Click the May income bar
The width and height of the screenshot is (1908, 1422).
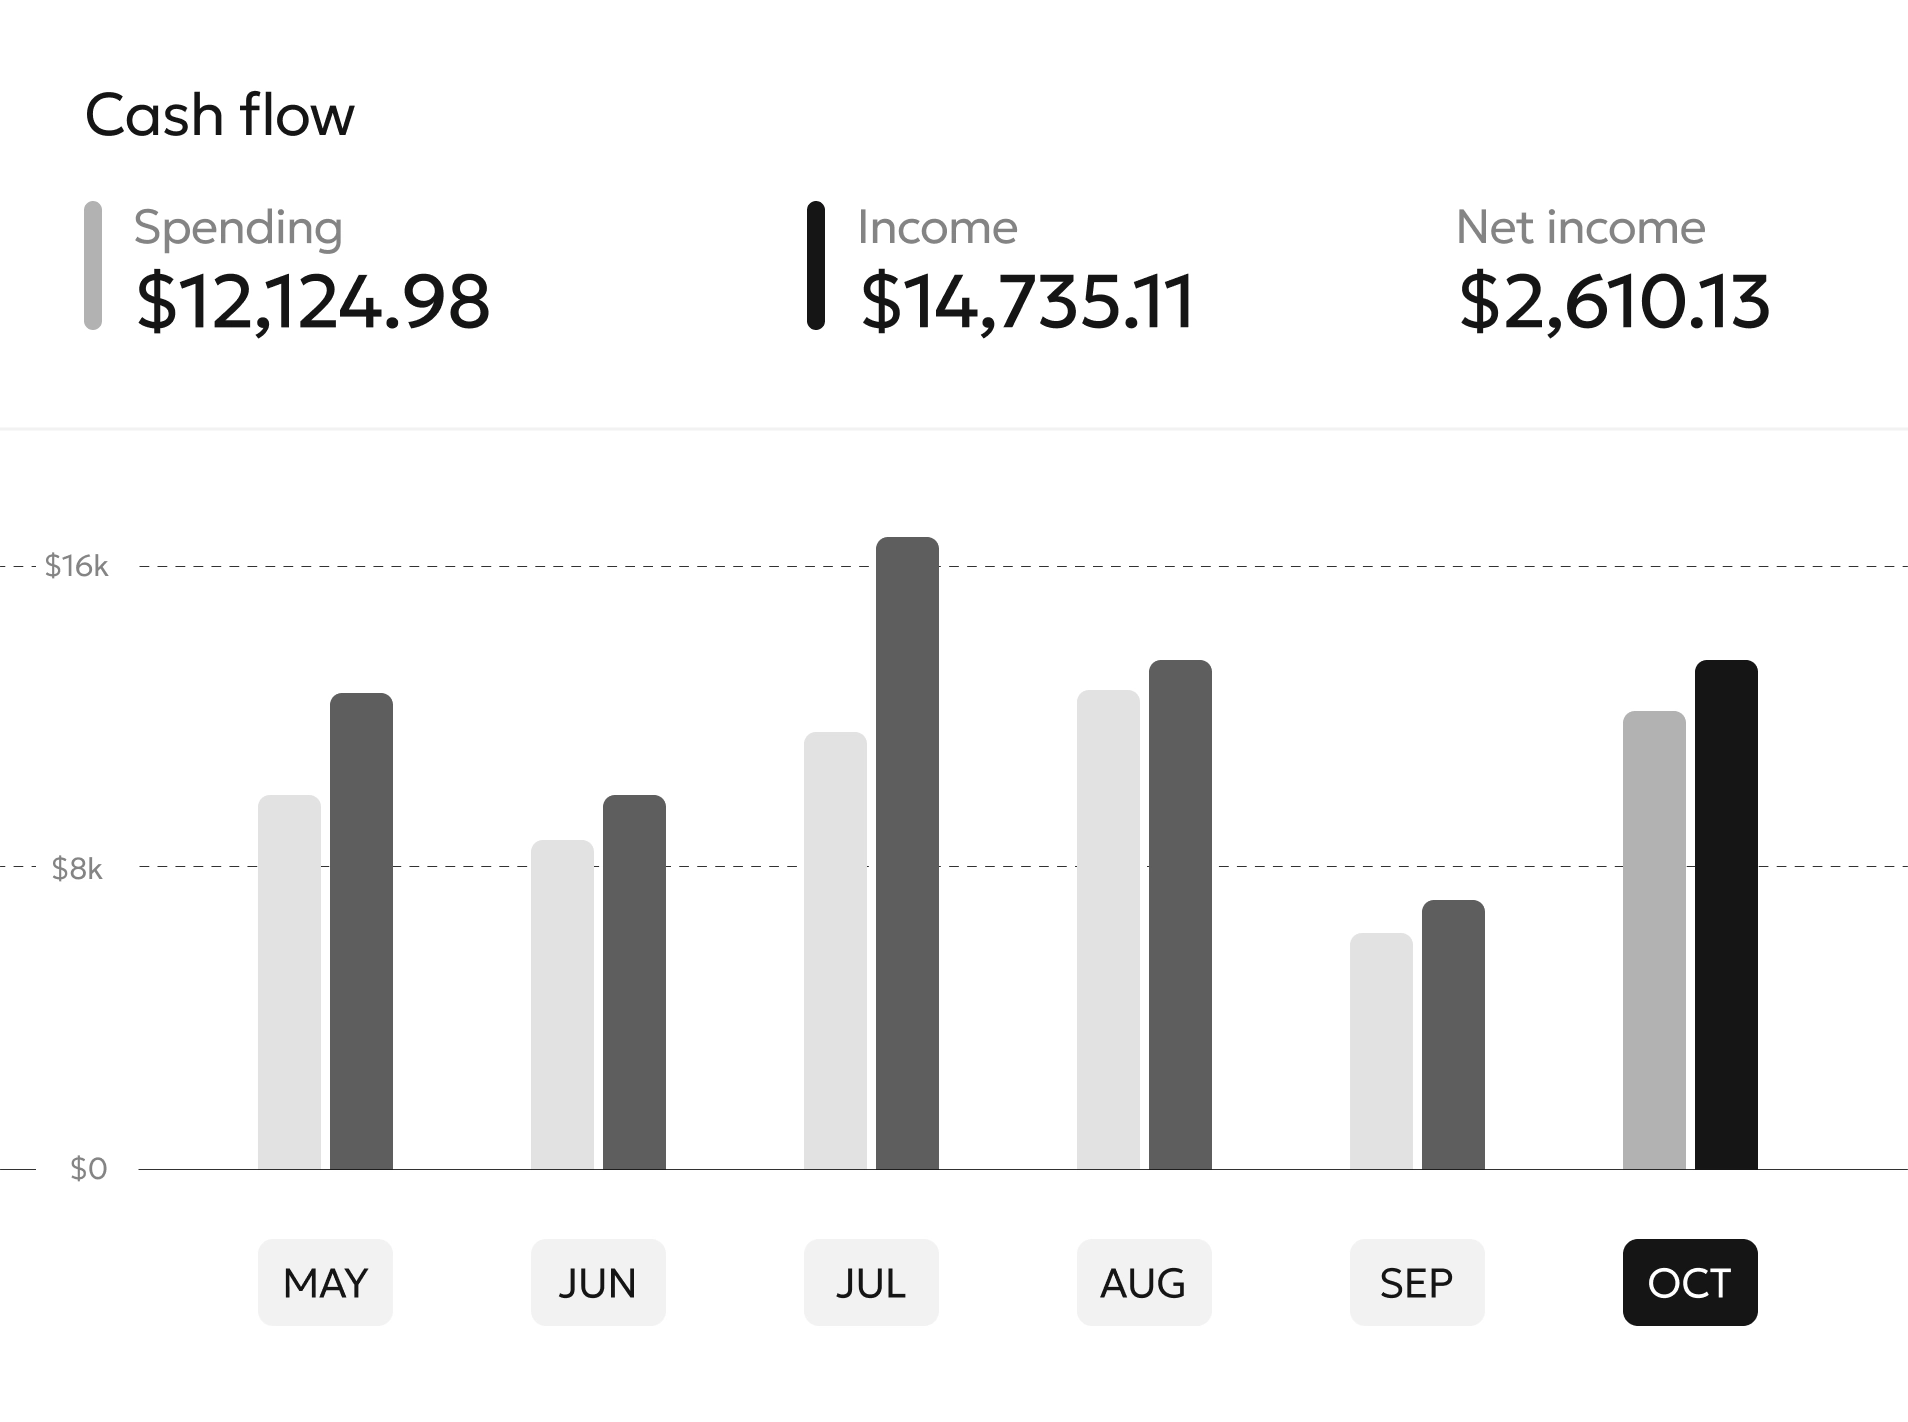tap(361, 931)
